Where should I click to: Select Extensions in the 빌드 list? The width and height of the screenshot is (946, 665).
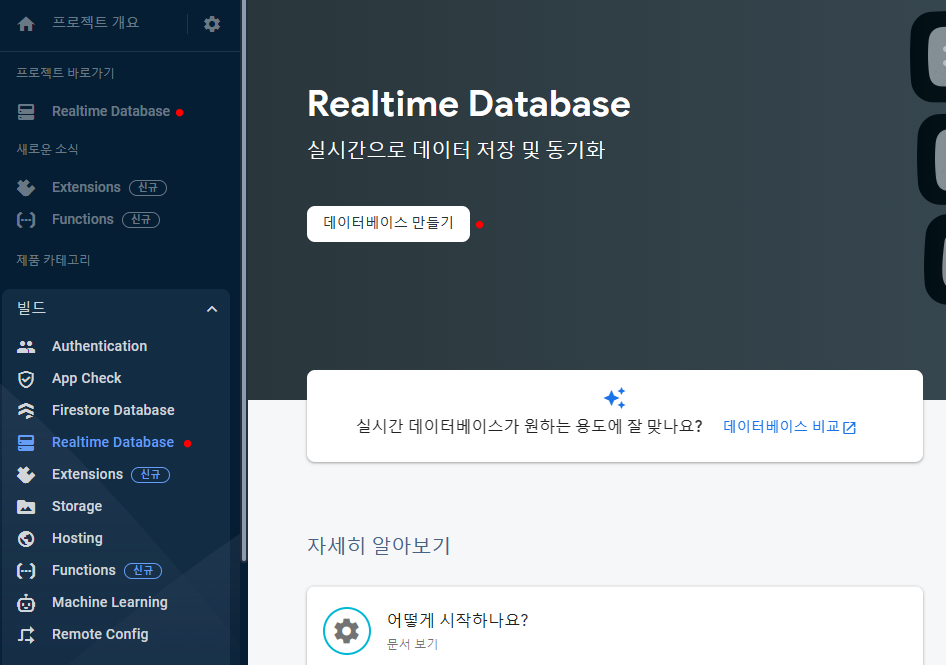click(87, 474)
